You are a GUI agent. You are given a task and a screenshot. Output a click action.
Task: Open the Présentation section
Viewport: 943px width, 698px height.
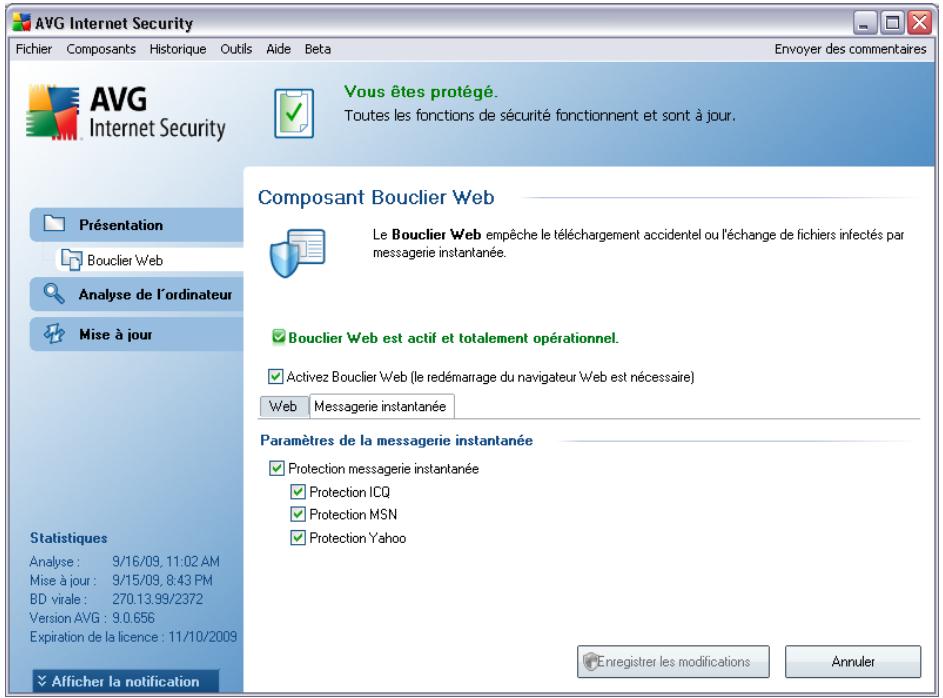tap(137, 225)
